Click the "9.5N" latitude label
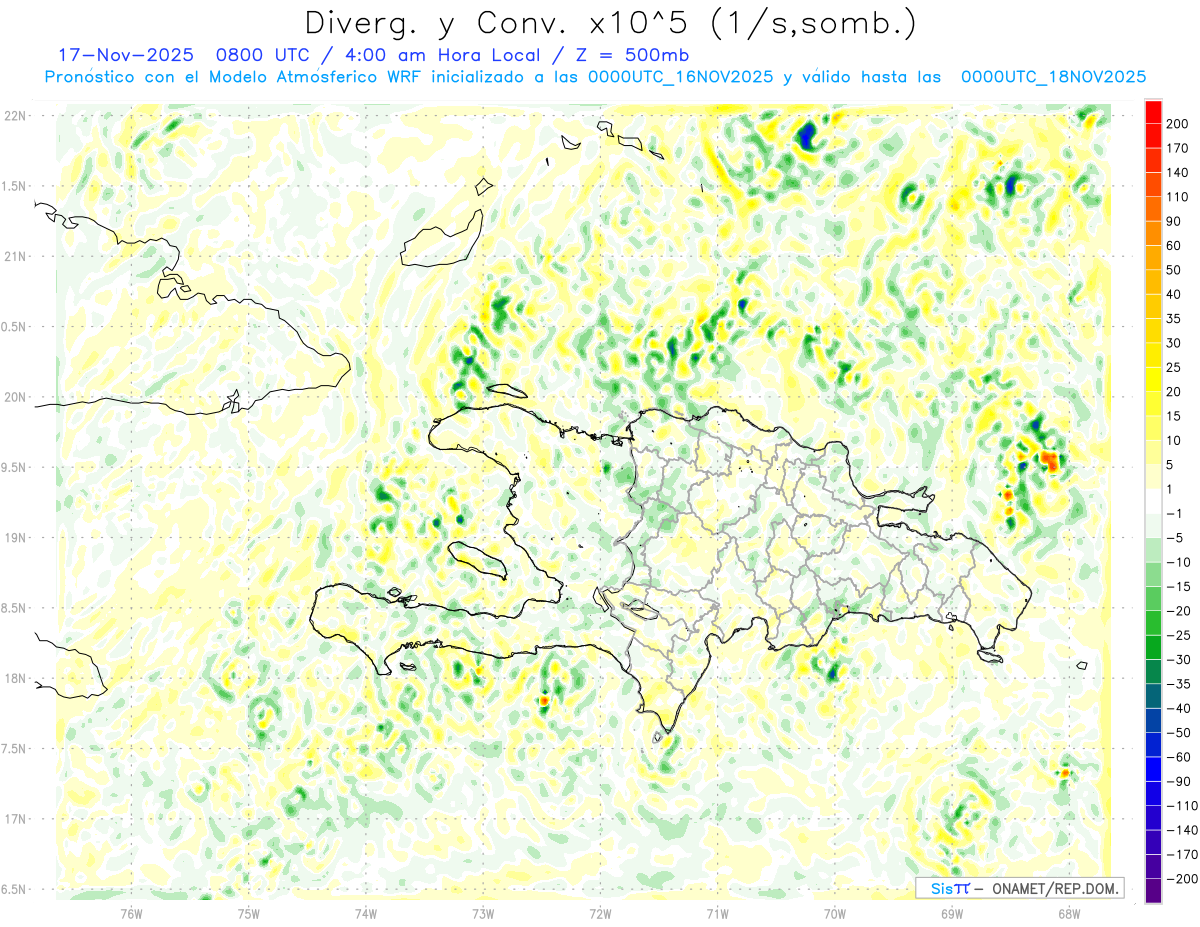This screenshot has width=1200, height=927. (x=15, y=468)
